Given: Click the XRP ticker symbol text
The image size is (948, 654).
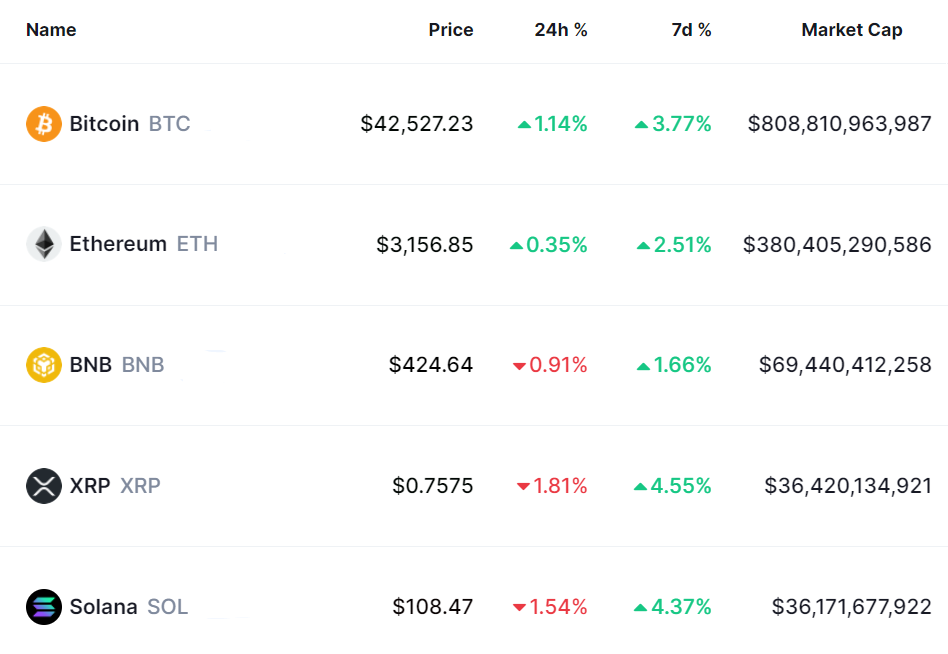Looking at the screenshot, I should (140, 486).
